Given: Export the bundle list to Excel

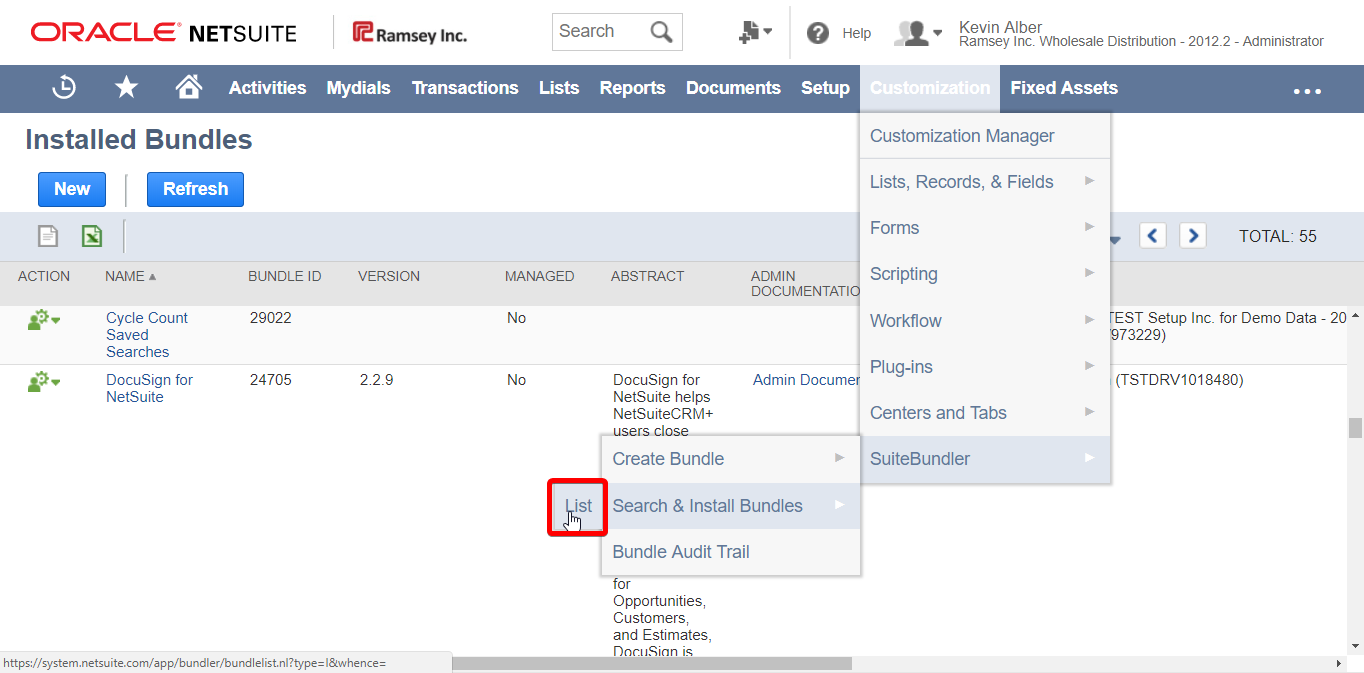Looking at the screenshot, I should click(x=91, y=235).
